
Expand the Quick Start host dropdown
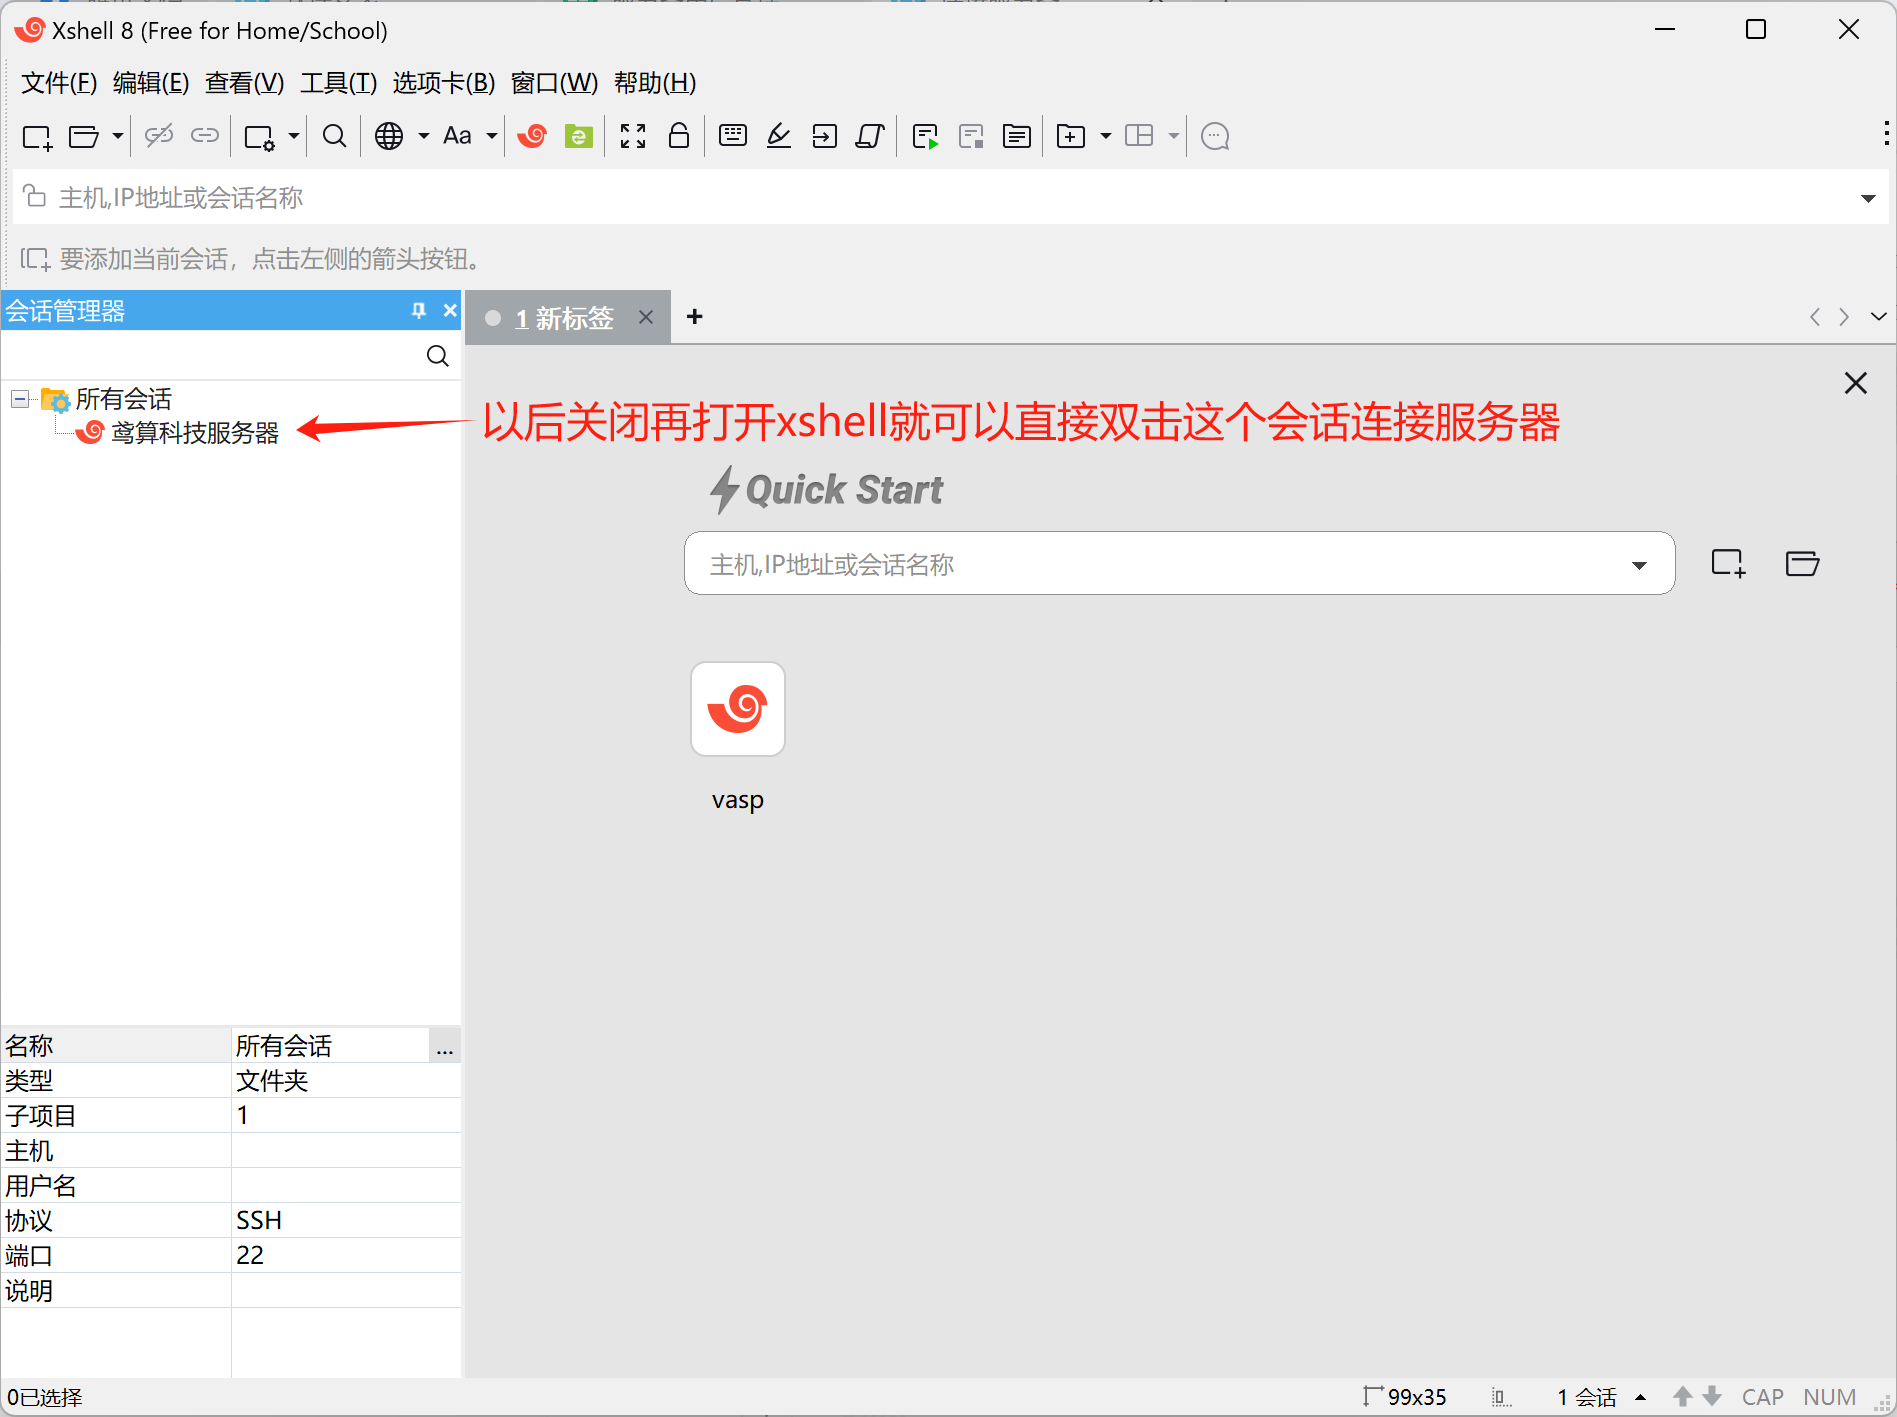tap(1638, 565)
